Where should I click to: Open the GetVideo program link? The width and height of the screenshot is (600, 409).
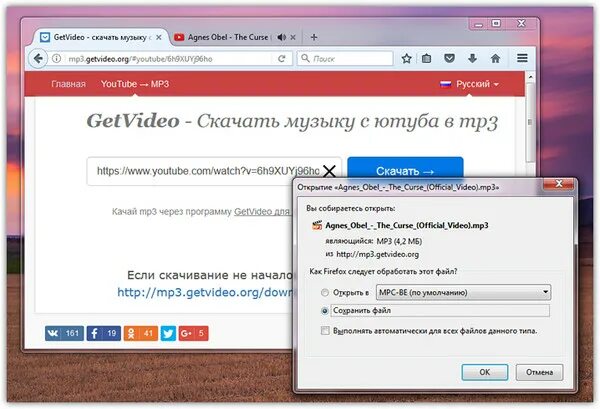pyautogui.click(x=262, y=212)
